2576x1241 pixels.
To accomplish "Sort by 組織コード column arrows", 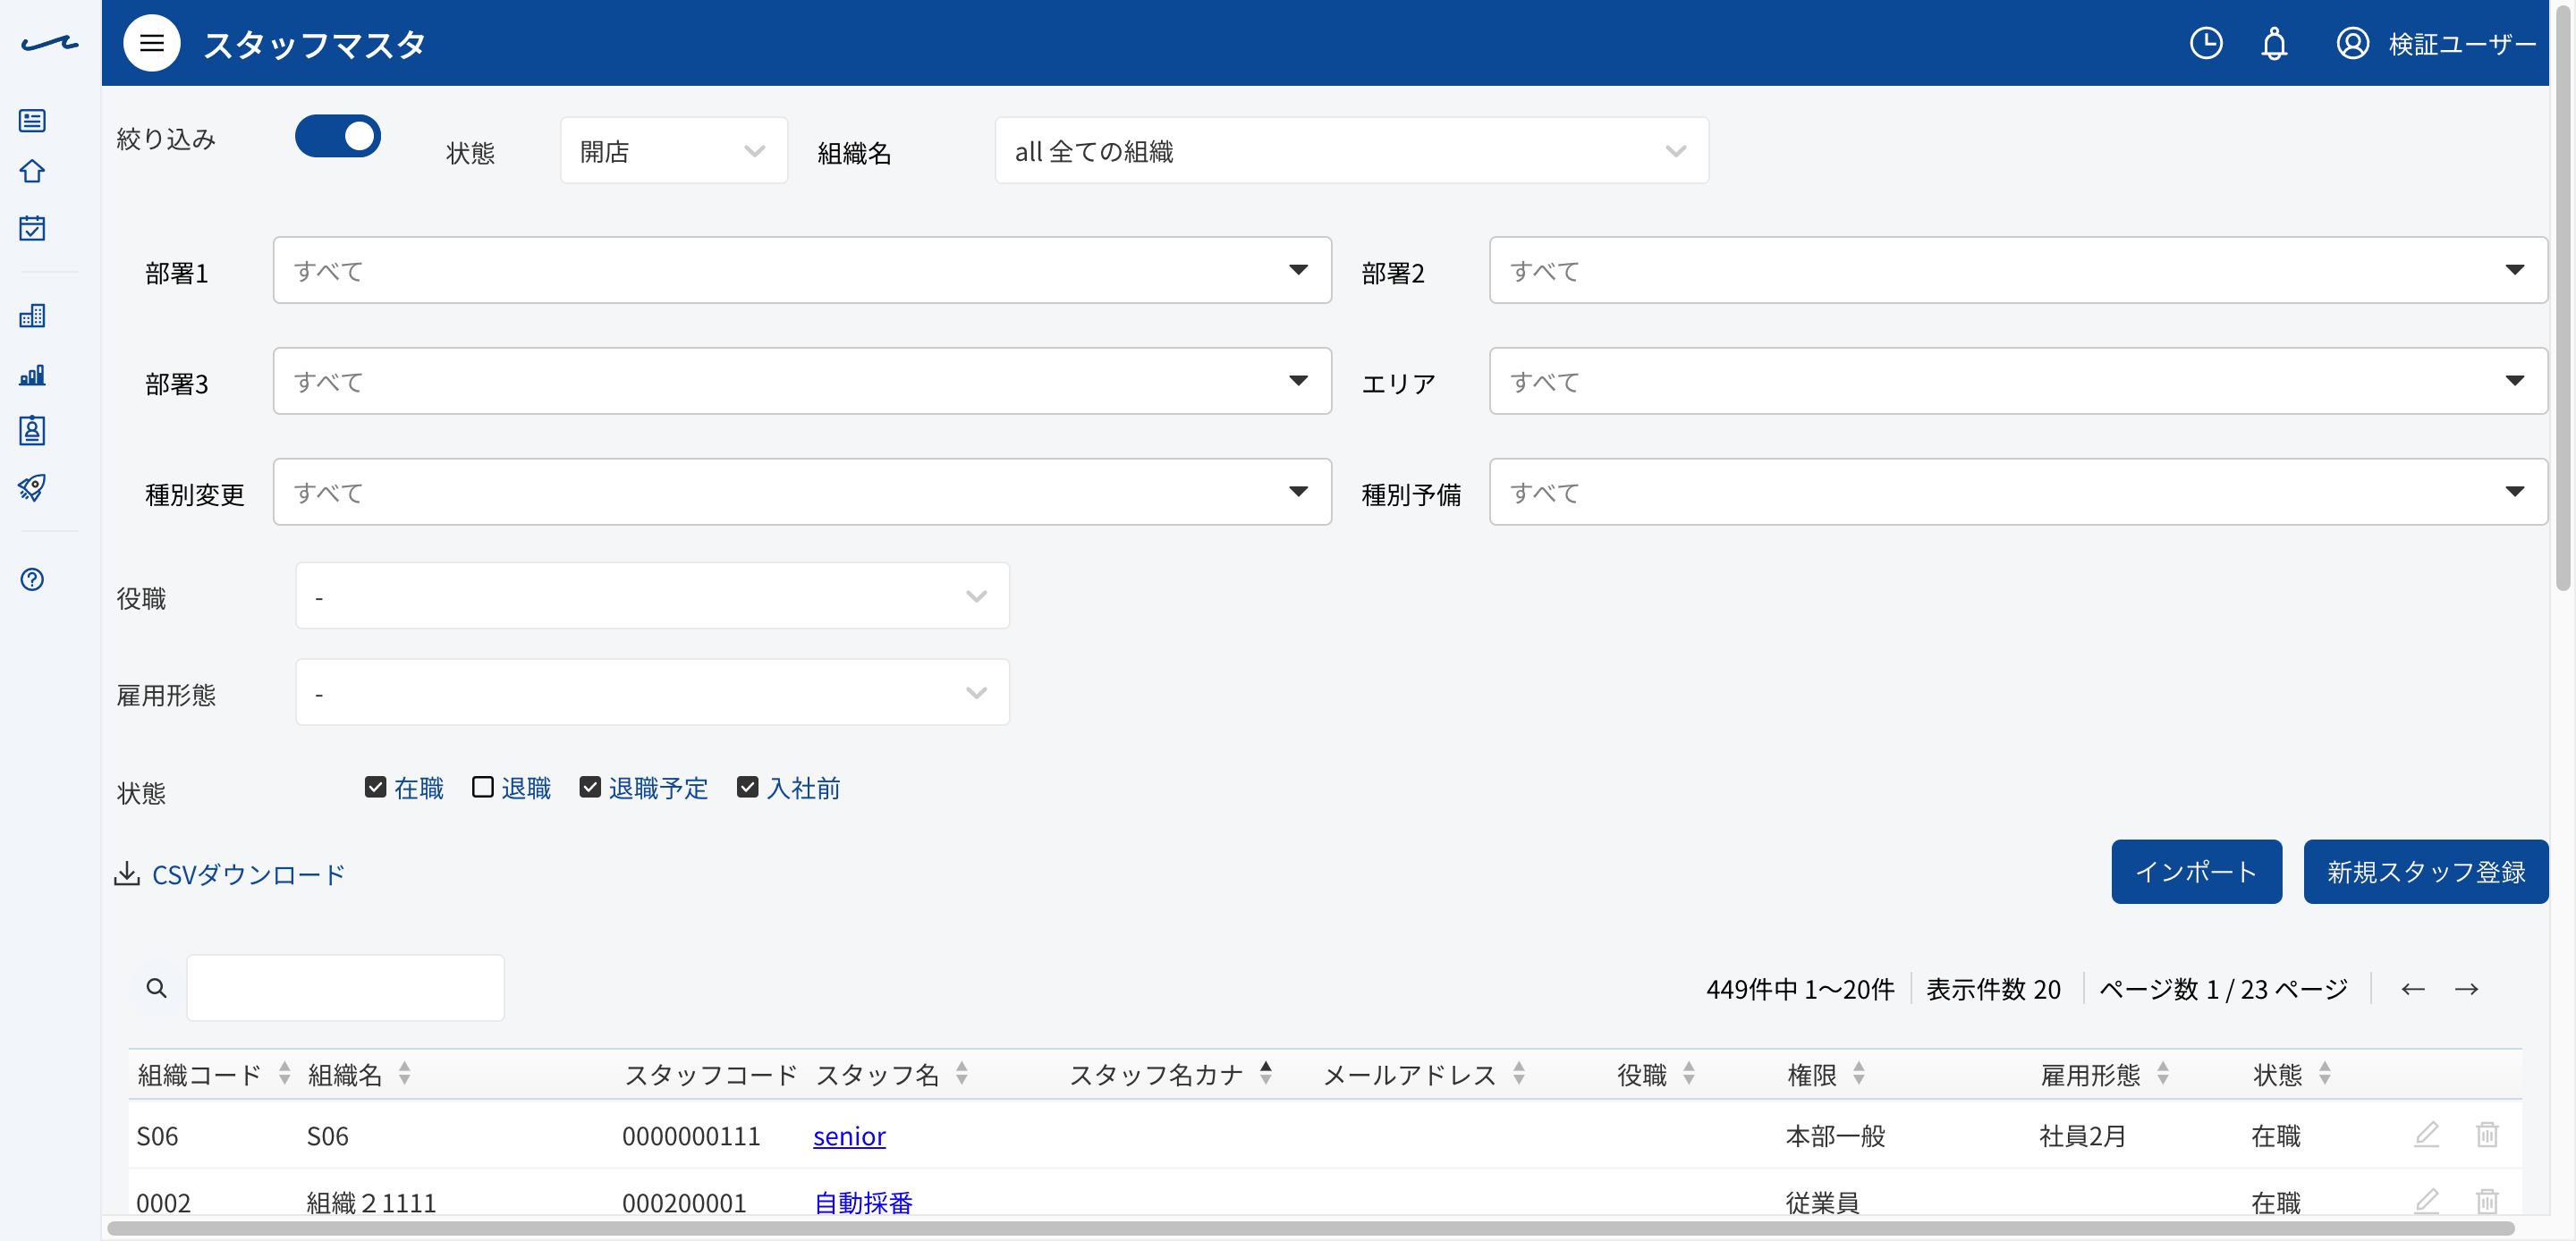I will [284, 1073].
